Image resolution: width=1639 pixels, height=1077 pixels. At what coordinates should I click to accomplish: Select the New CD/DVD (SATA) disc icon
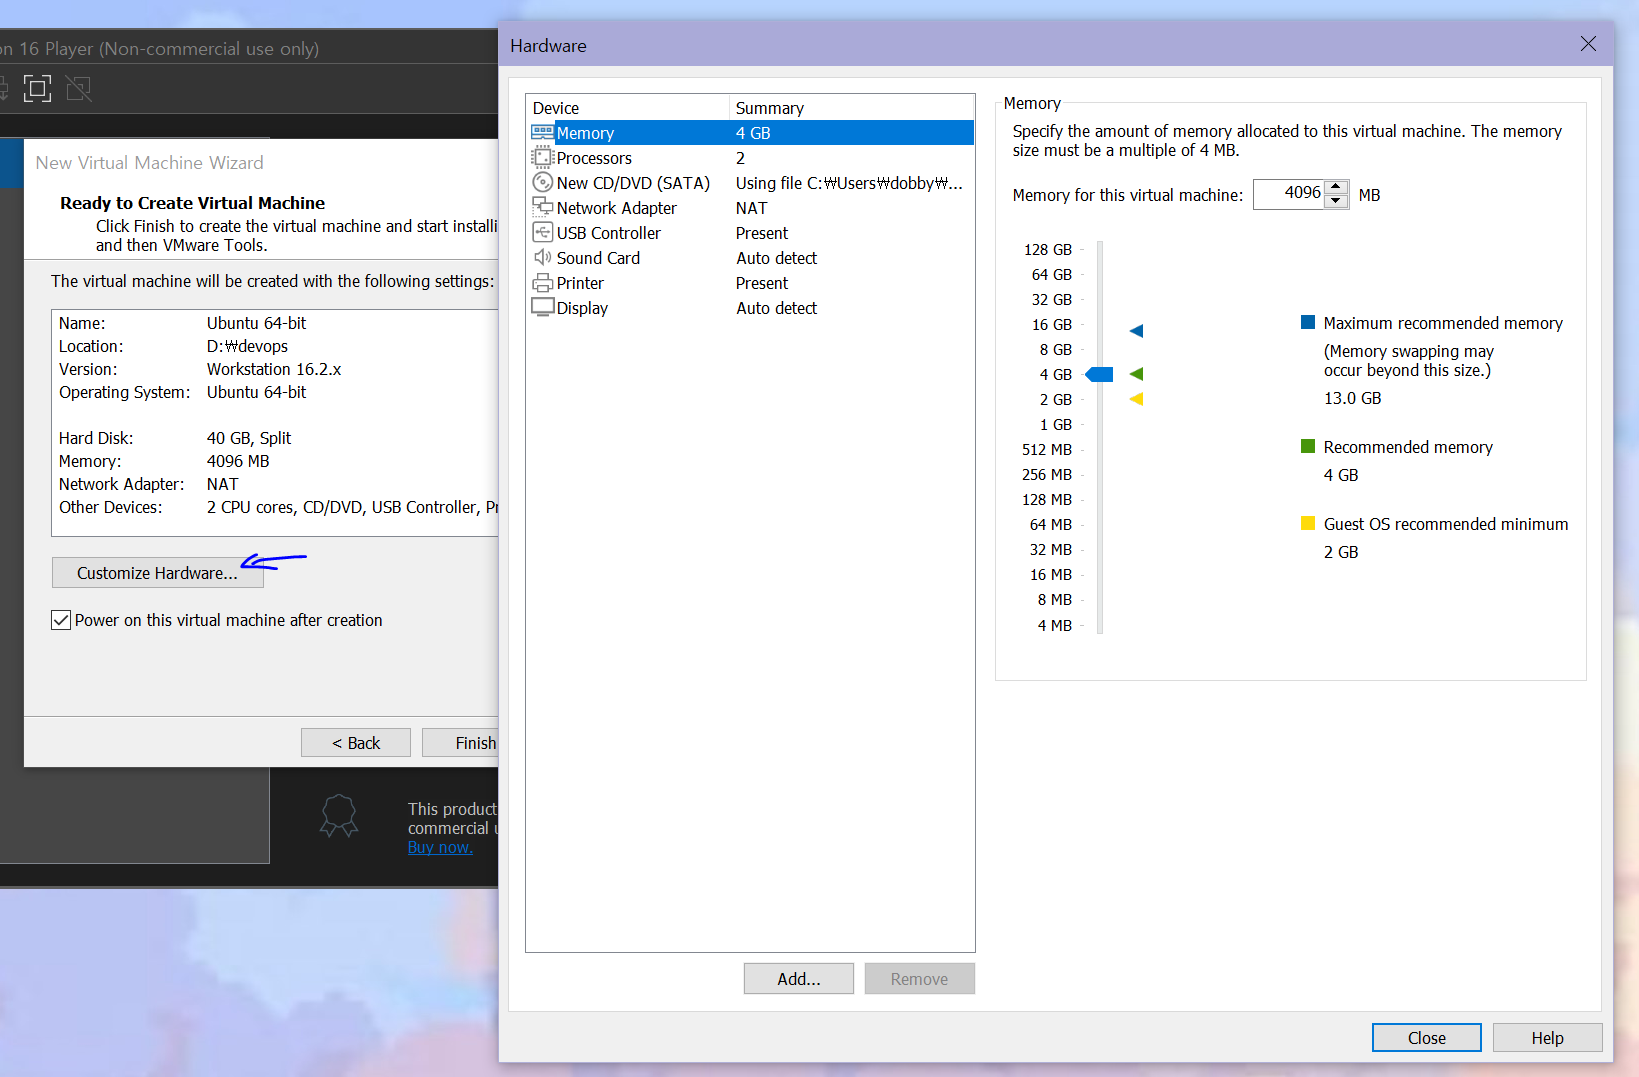[x=543, y=183]
